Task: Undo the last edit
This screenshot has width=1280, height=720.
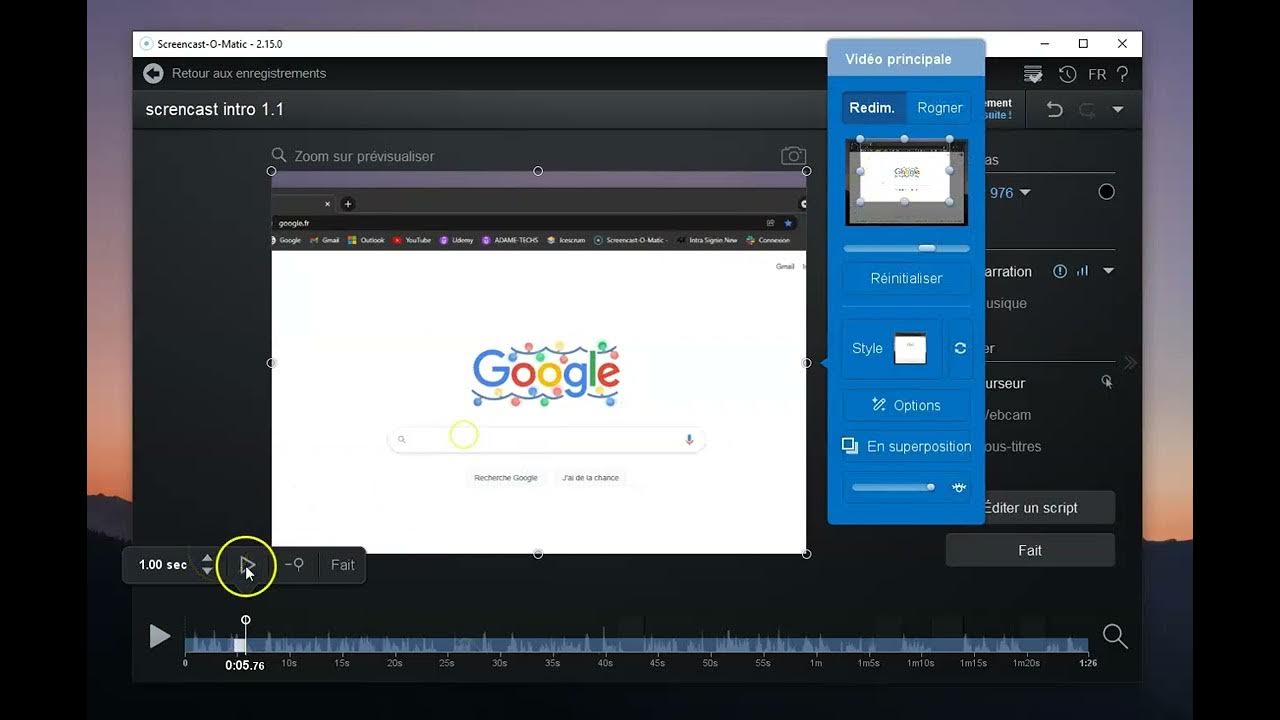Action: pyautogui.click(x=1054, y=109)
